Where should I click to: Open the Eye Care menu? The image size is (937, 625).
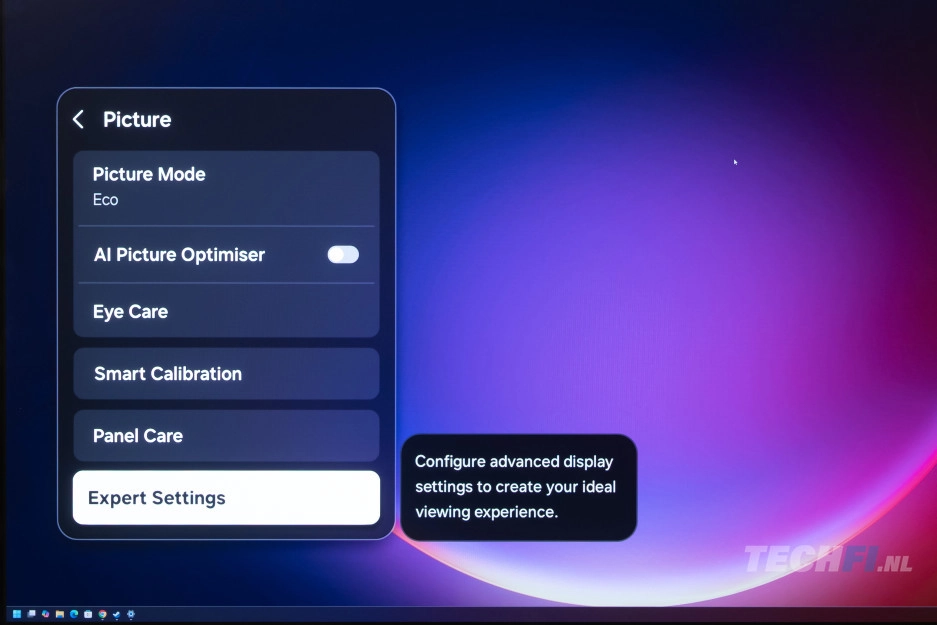[x=226, y=311]
